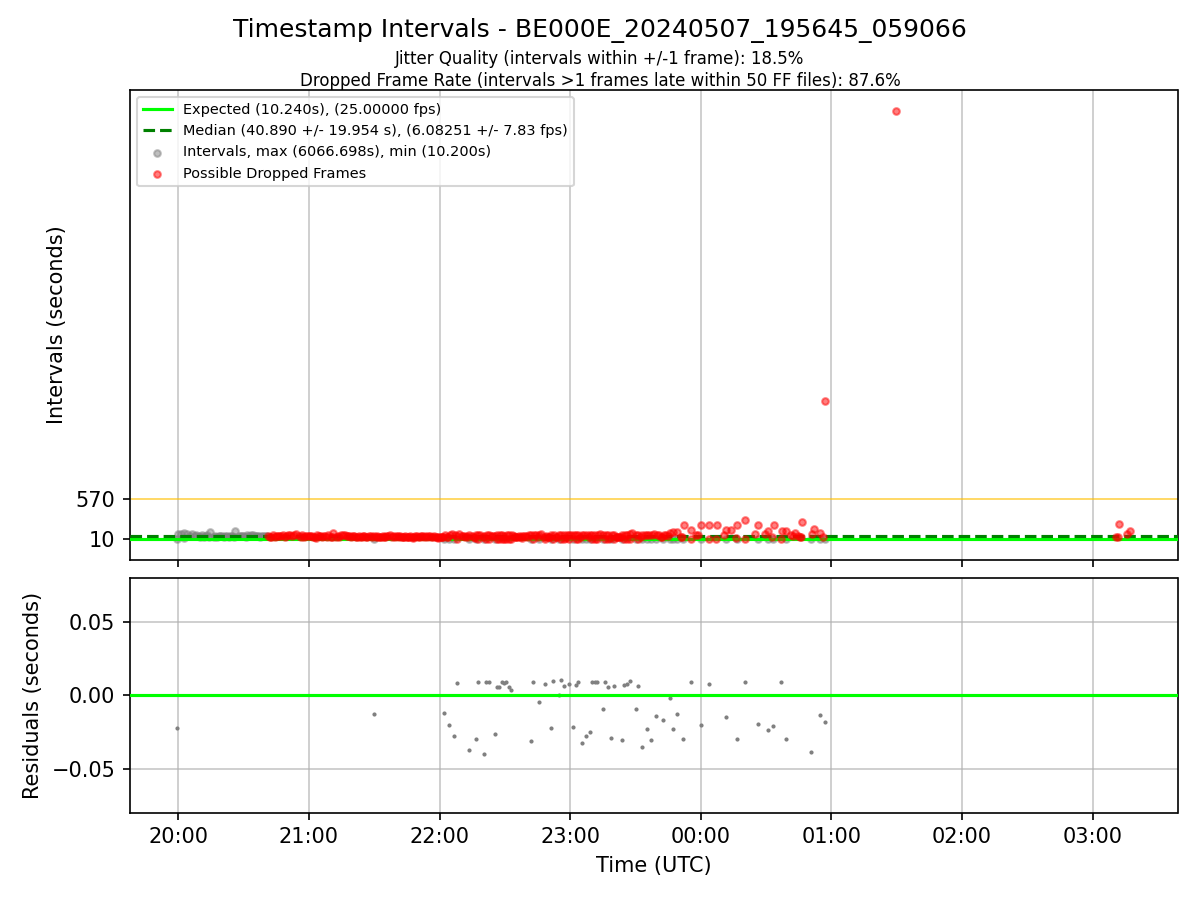
Task: Click the lone residual point at 20:00
Action: coord(177,728)
